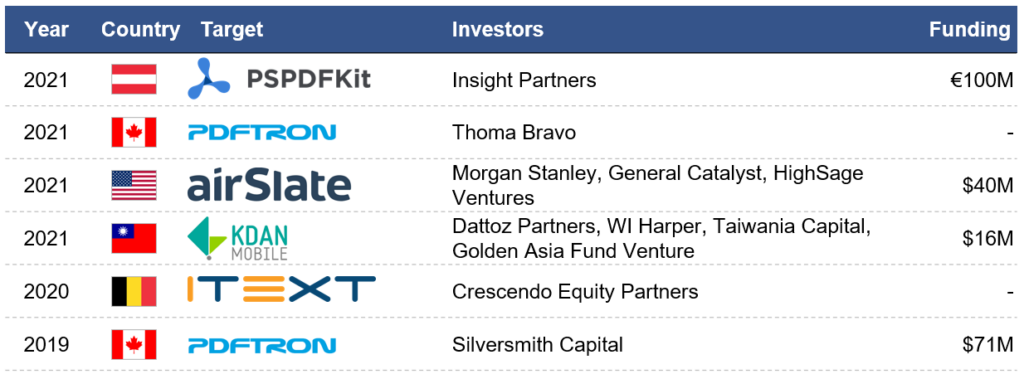Viewport: 1024px width, 374px height.
Task: Select the Silversmith Capital investor text
Action: pos(537,345)
